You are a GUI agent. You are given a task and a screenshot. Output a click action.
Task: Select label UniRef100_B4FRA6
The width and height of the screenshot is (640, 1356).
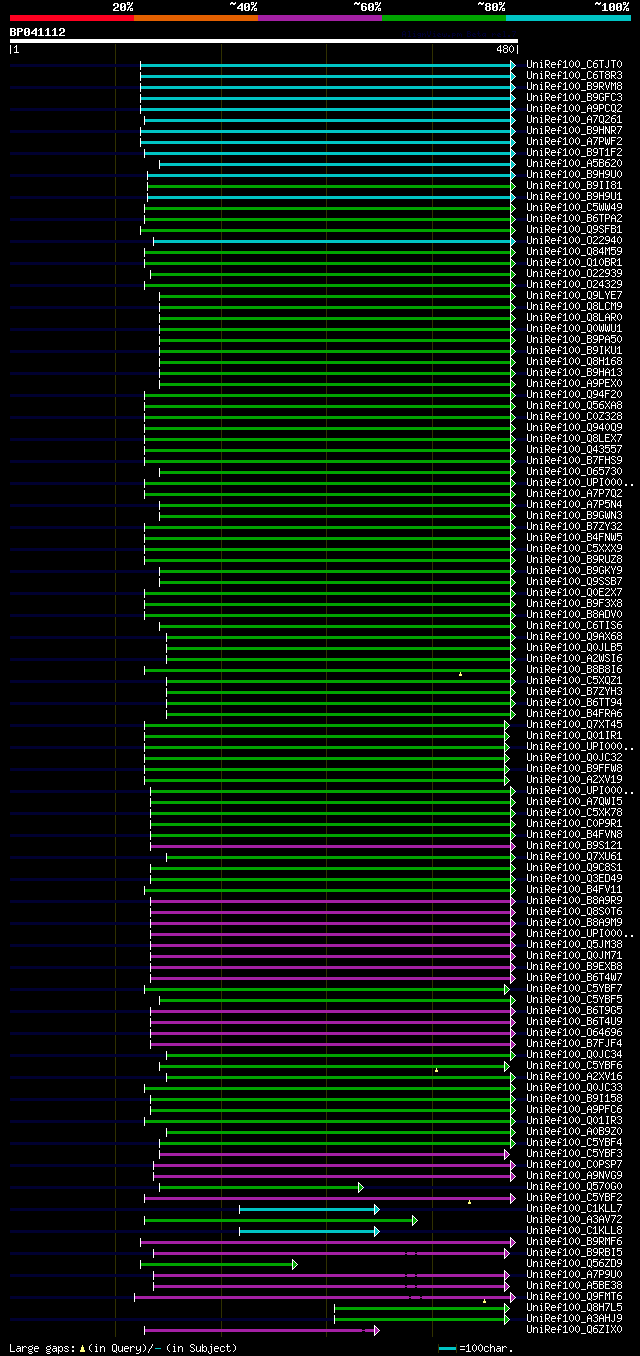click(x=574, y=713)
